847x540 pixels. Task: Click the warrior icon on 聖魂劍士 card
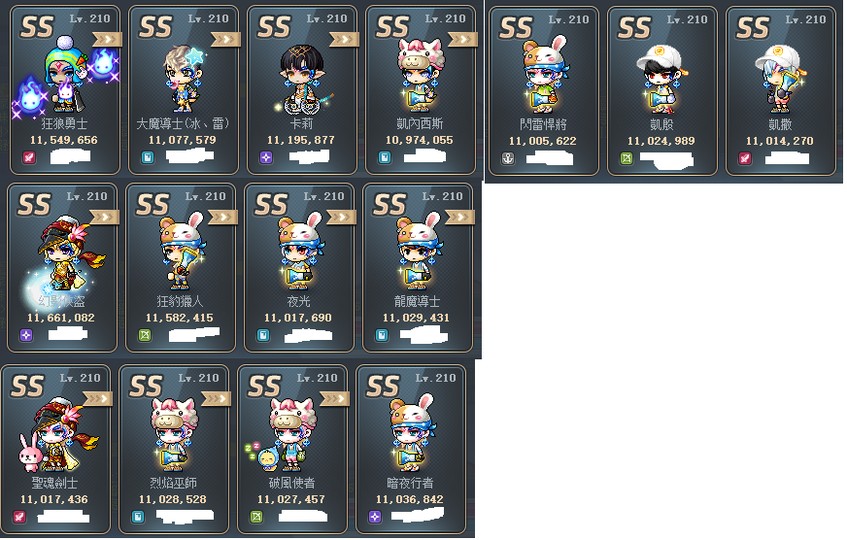click(x=19, y=517)
